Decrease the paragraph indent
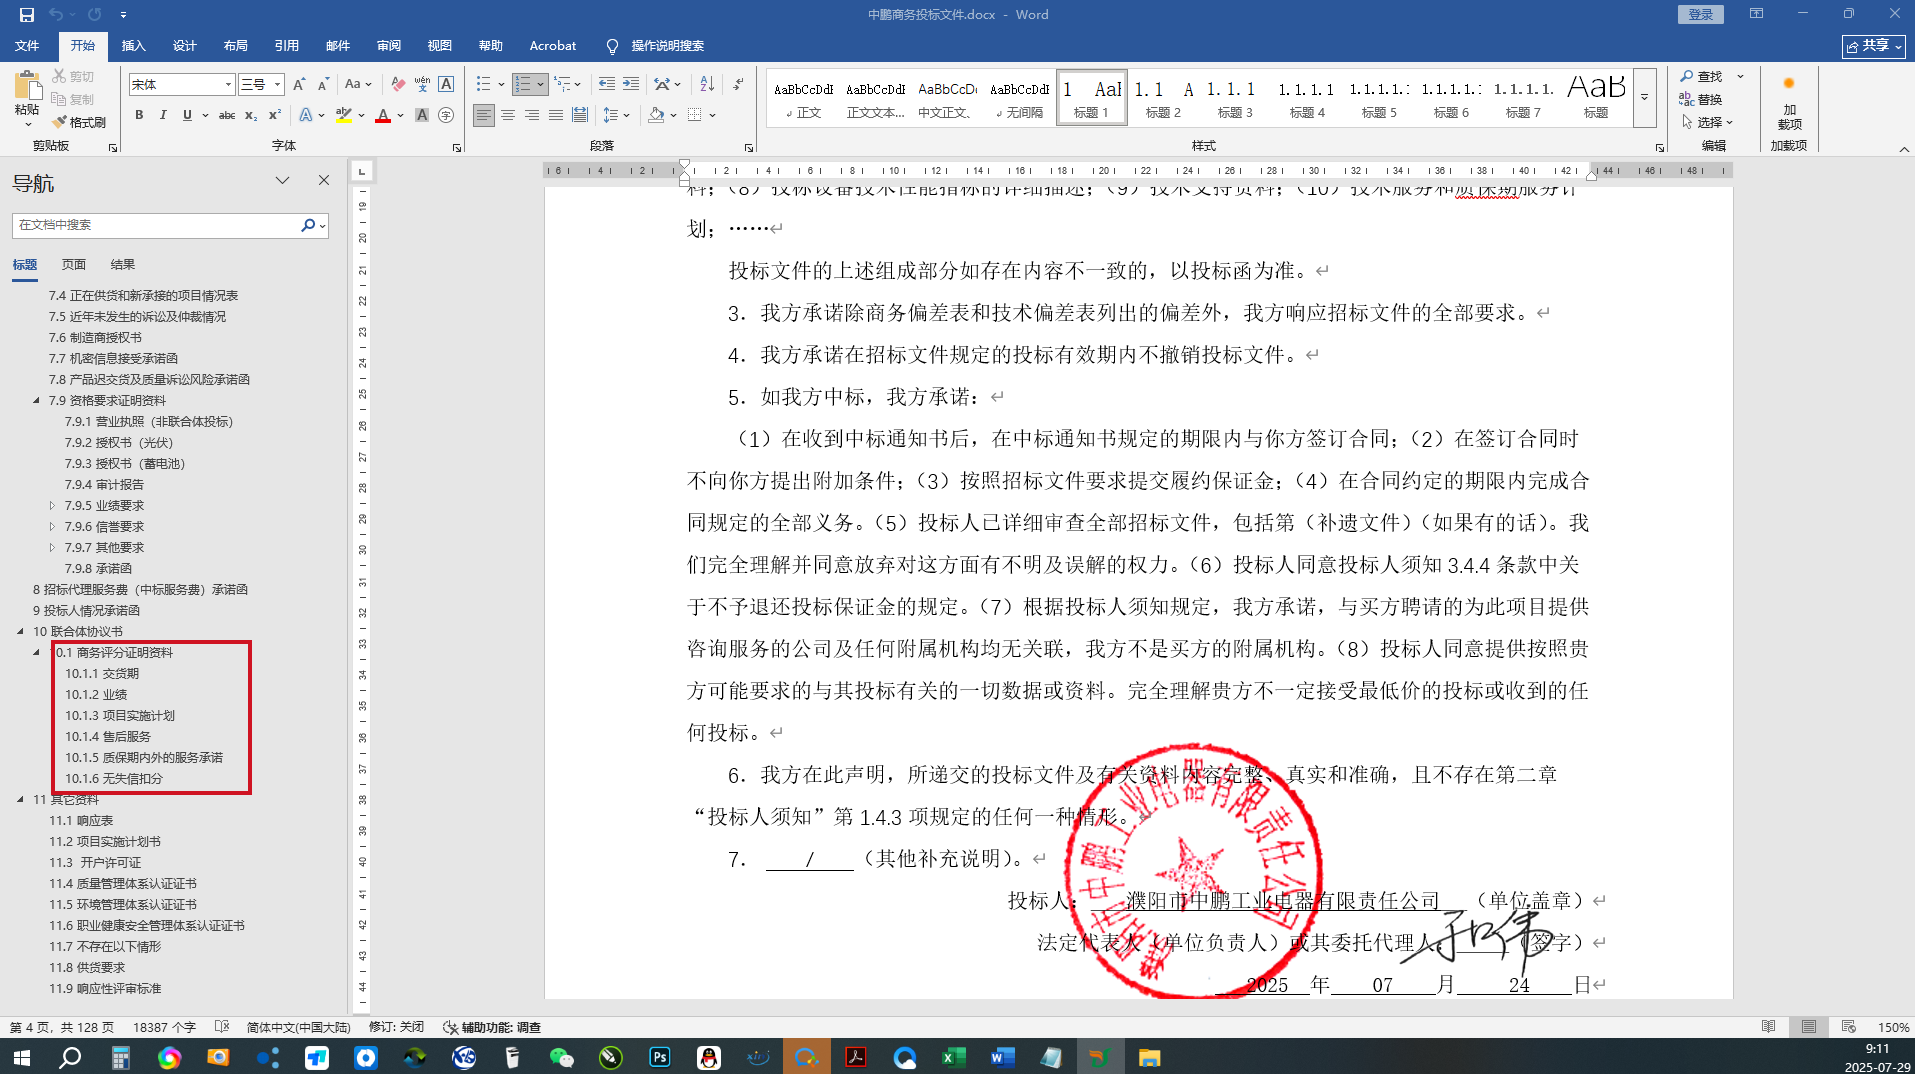Viewport: 1915px width, 1074px height. coord(606,85)
